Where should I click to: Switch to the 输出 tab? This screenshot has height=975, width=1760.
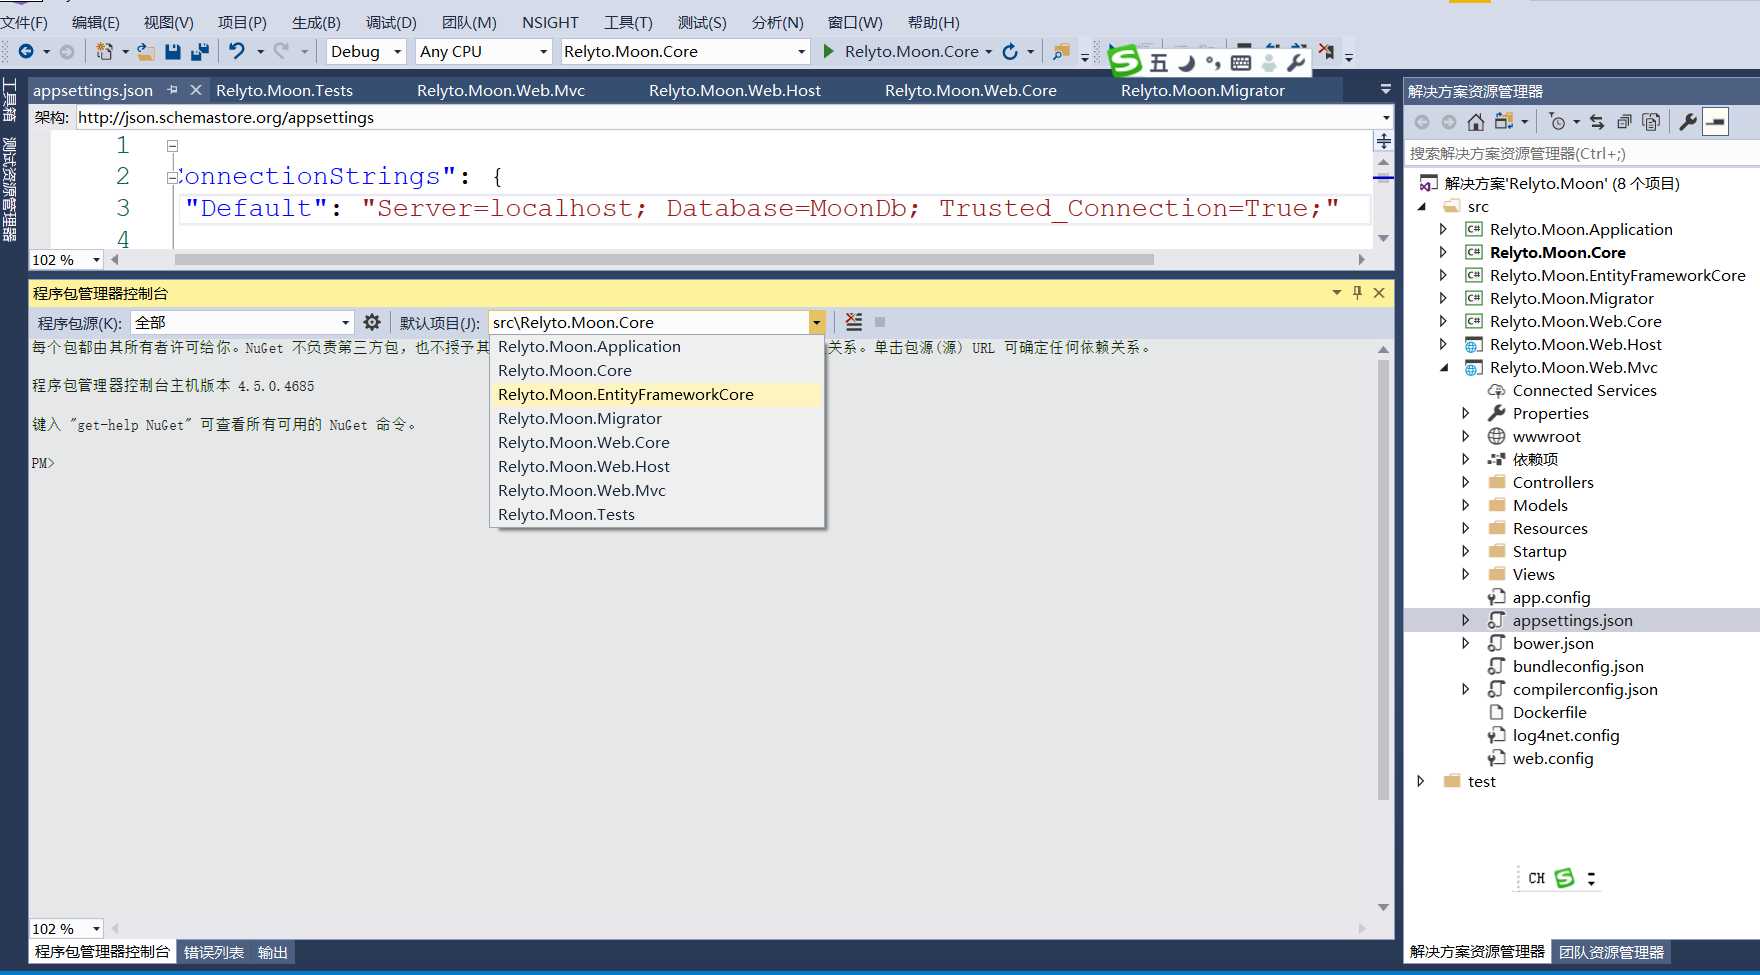(273, 952)
